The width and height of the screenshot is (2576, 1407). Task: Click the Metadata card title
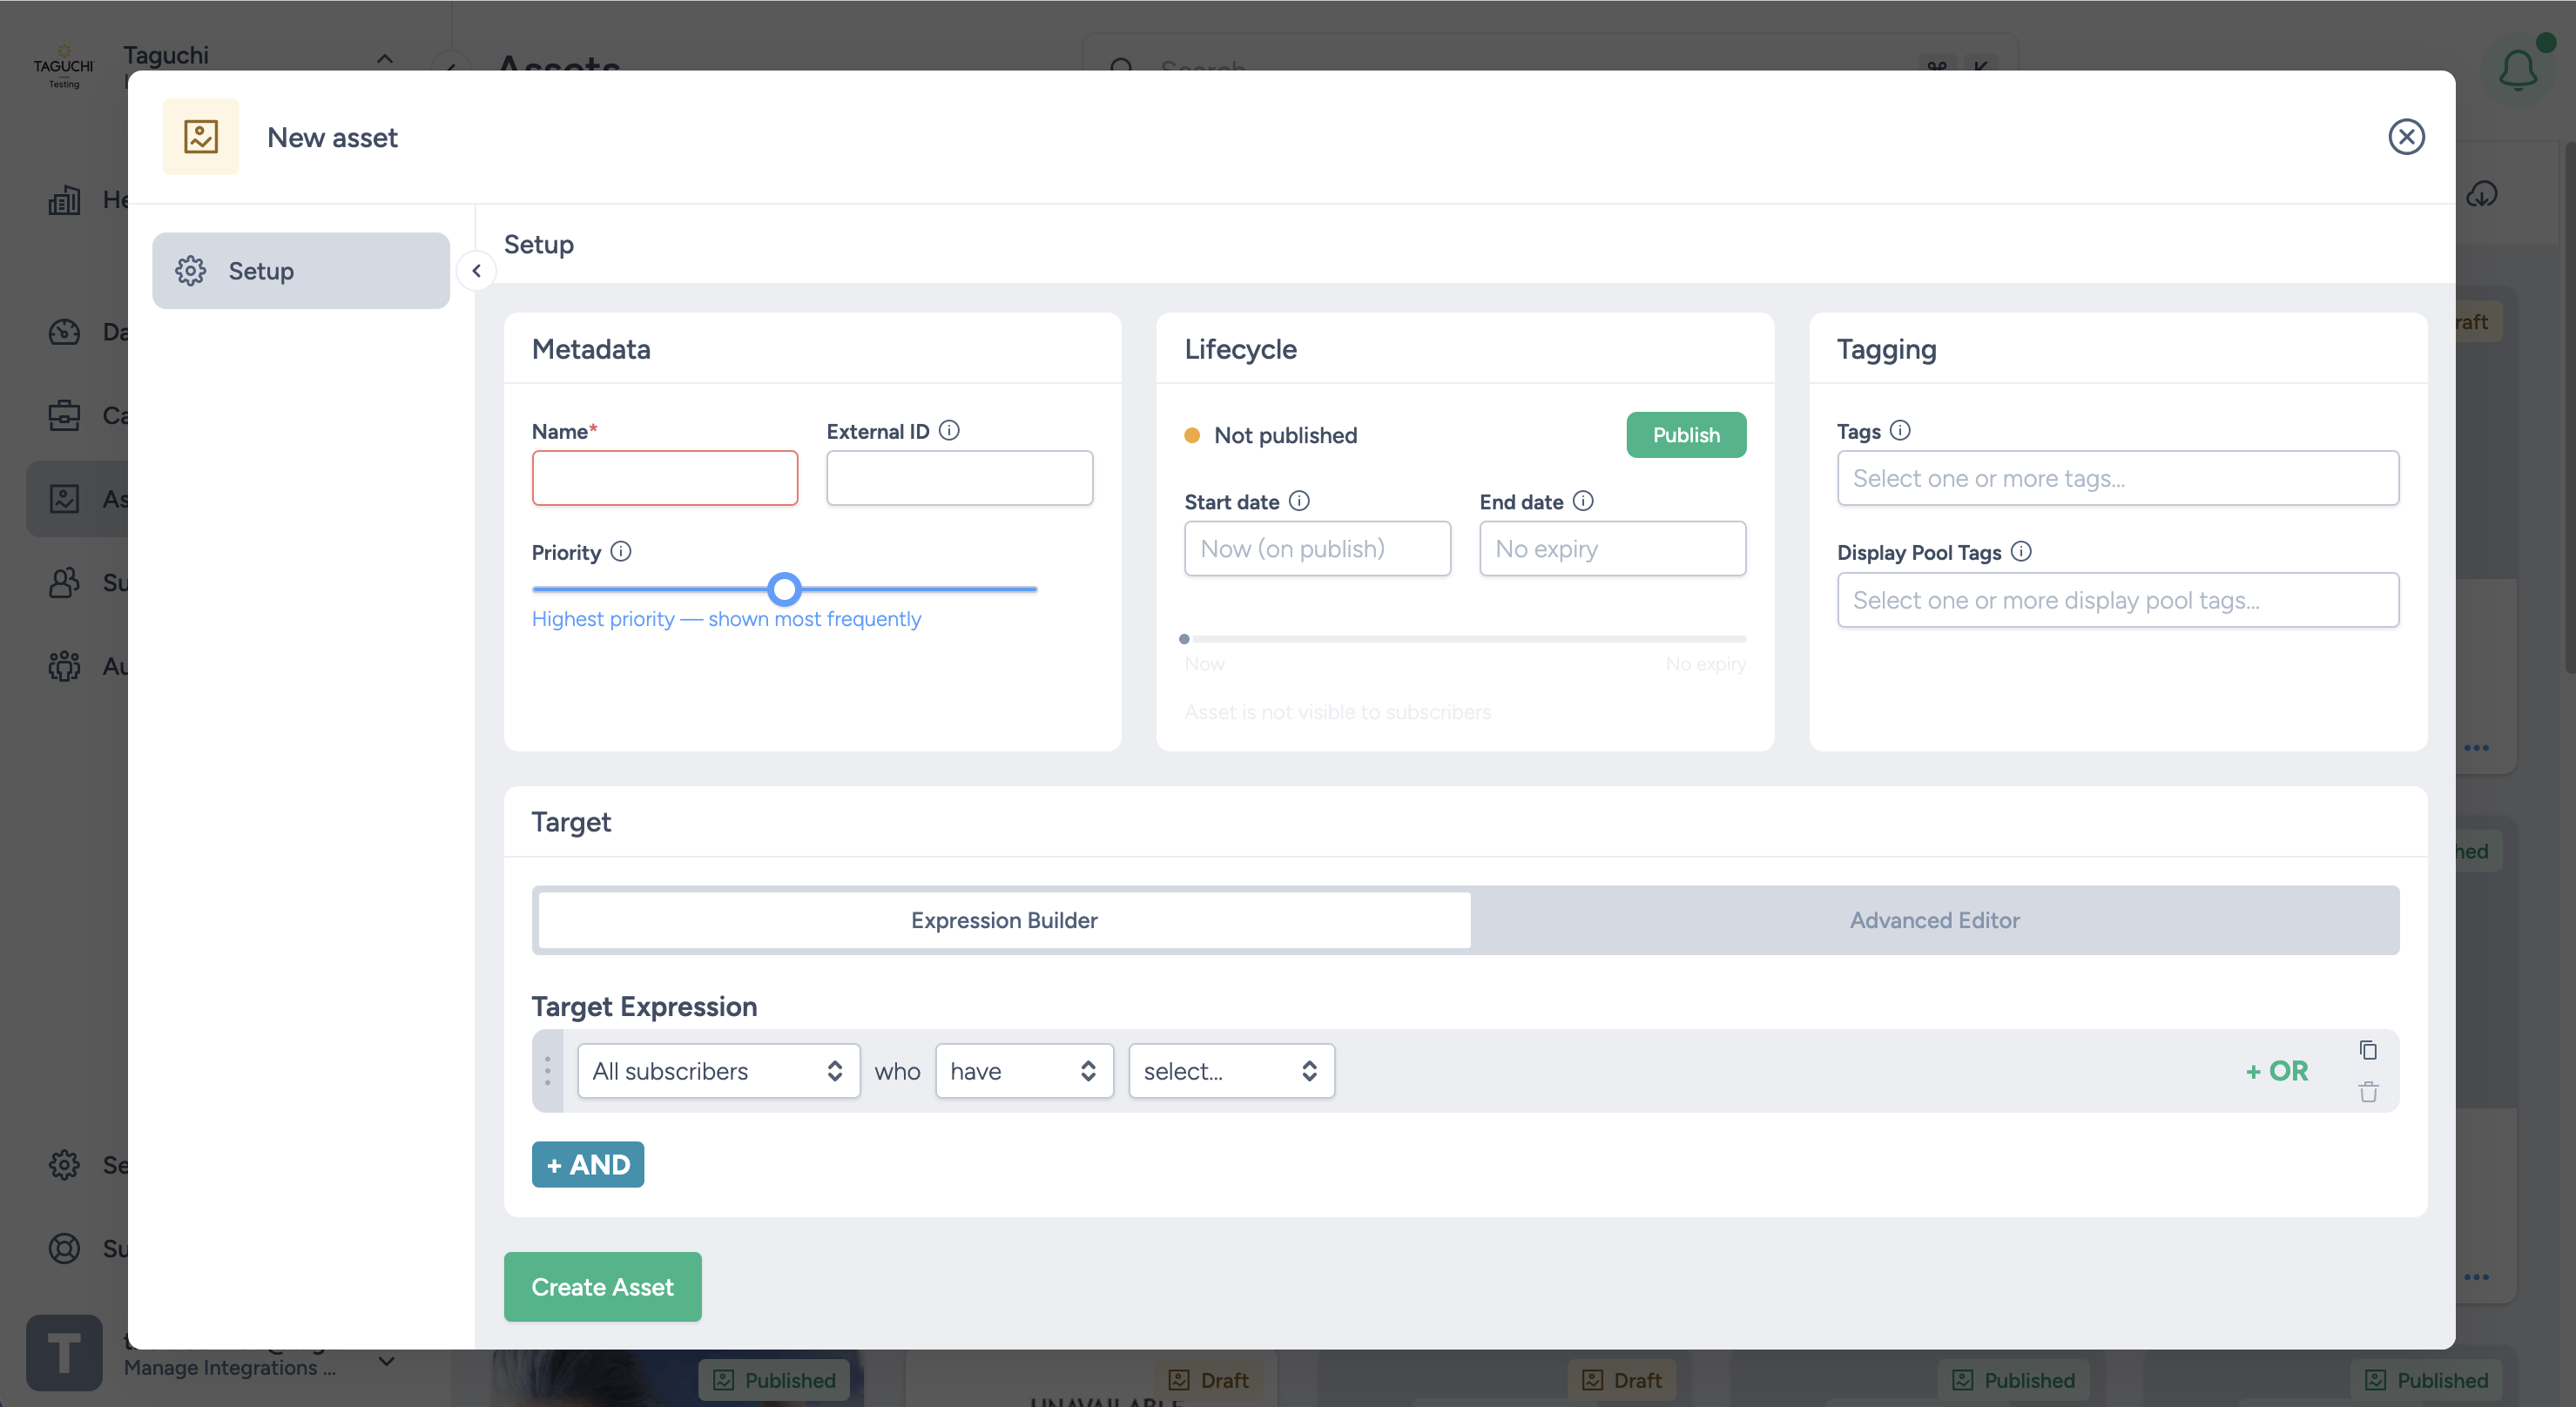pyautogui.click(x=591, y=349)
